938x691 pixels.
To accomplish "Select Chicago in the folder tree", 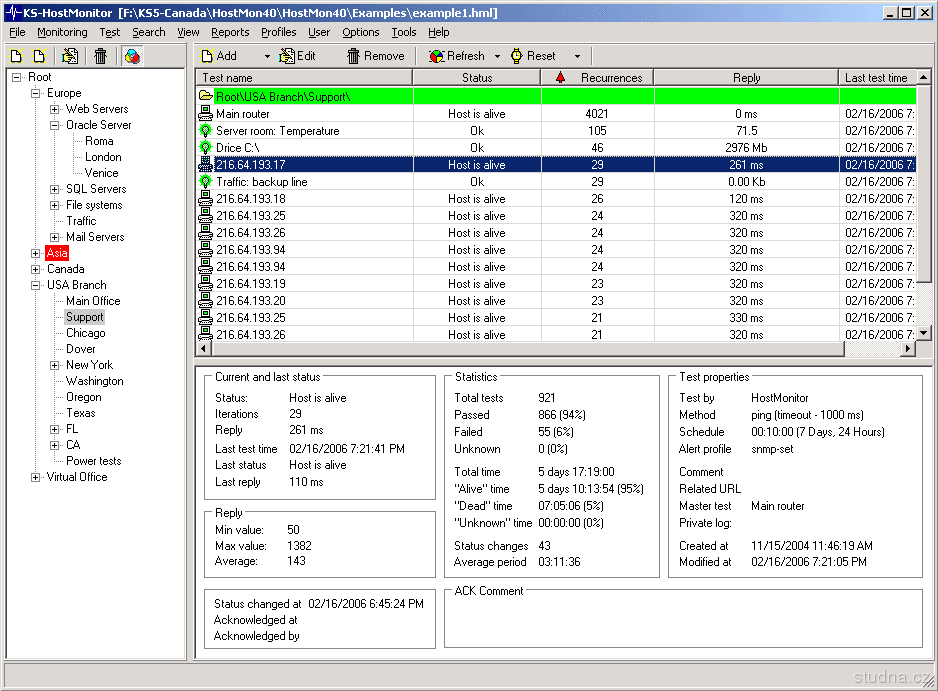I will (85, 333).
